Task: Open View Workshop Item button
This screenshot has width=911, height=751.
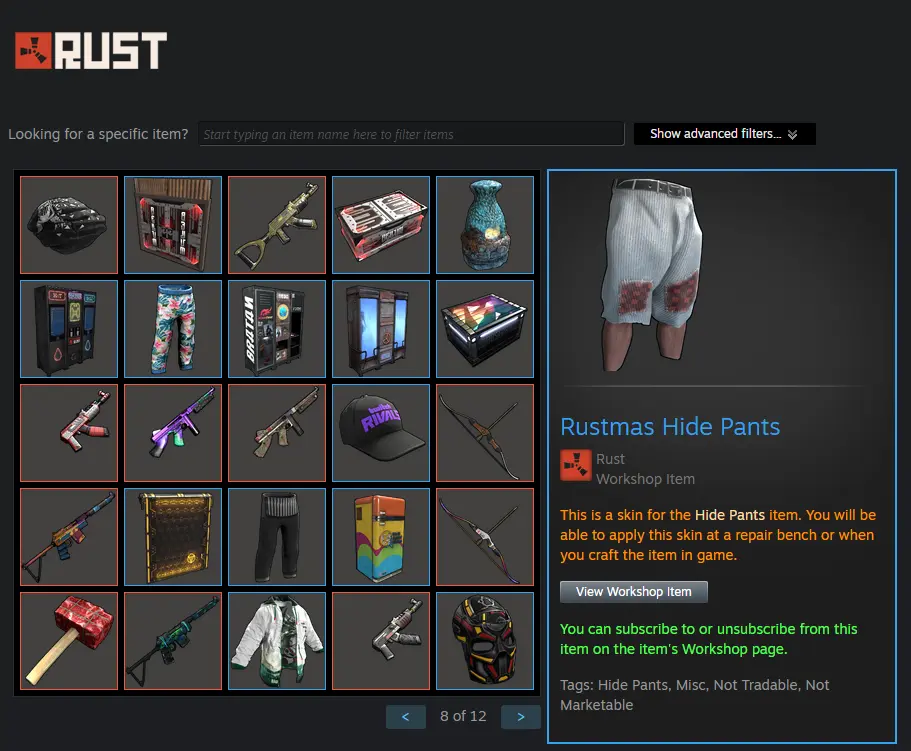Action: [634, 592]
